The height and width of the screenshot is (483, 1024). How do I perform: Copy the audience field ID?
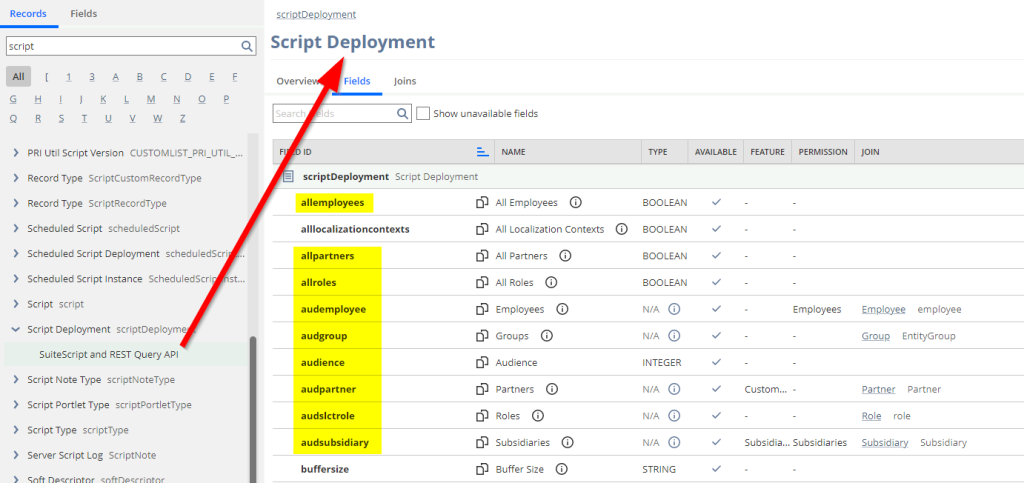point(482,362)
